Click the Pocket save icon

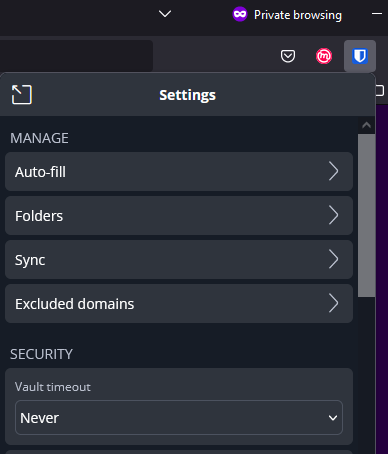point(288,56)
